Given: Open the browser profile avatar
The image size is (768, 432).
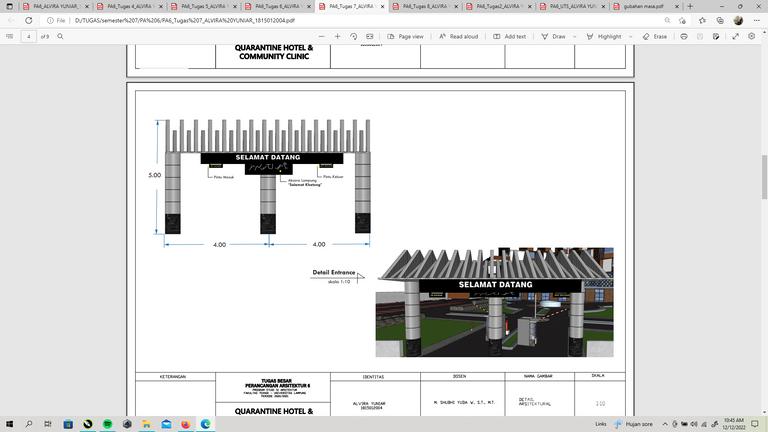Looking at the screenshot, I should [x=738, y=21].
